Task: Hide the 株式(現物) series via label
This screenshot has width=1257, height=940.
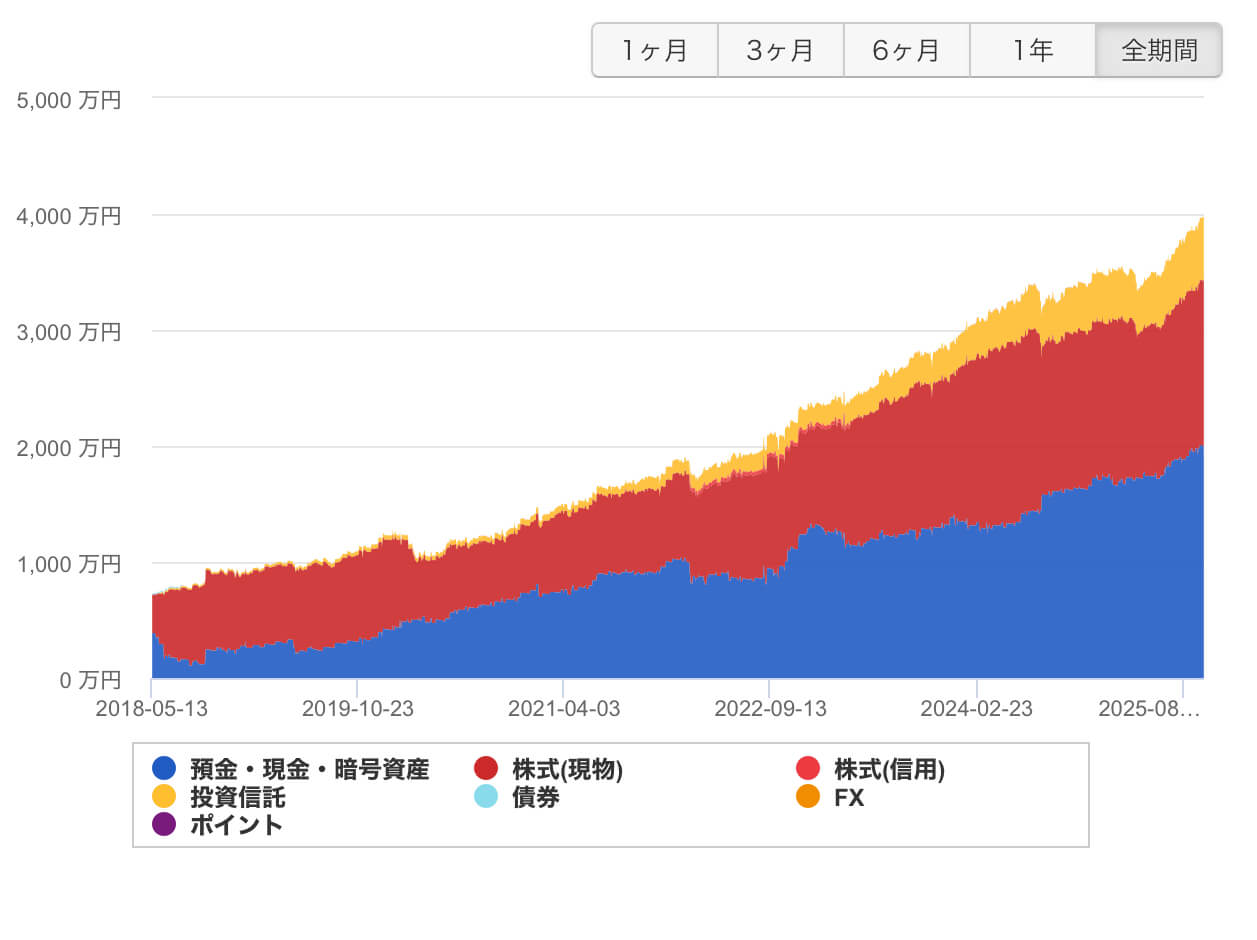Action: click(x=567, y=769)
